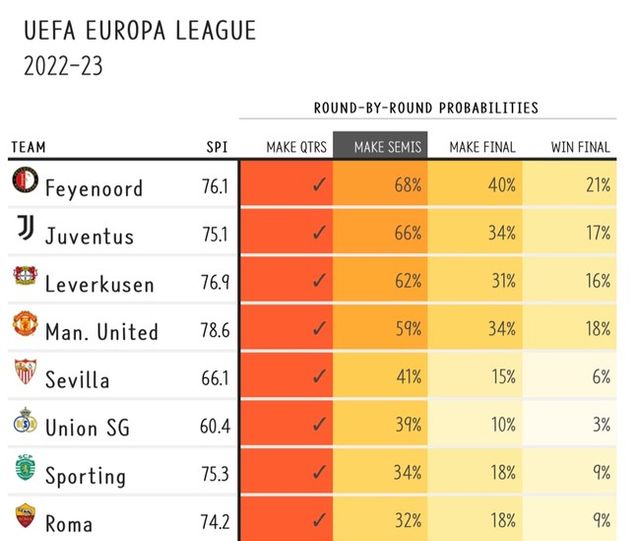Click the Union SG club crest

(x=24, y=421)
